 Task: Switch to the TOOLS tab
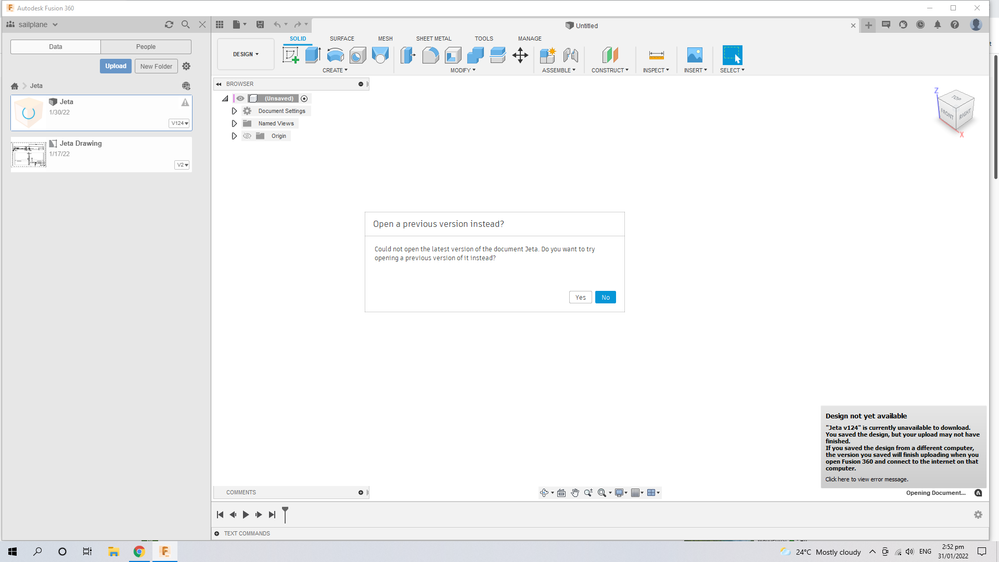[x=484, y=39]
